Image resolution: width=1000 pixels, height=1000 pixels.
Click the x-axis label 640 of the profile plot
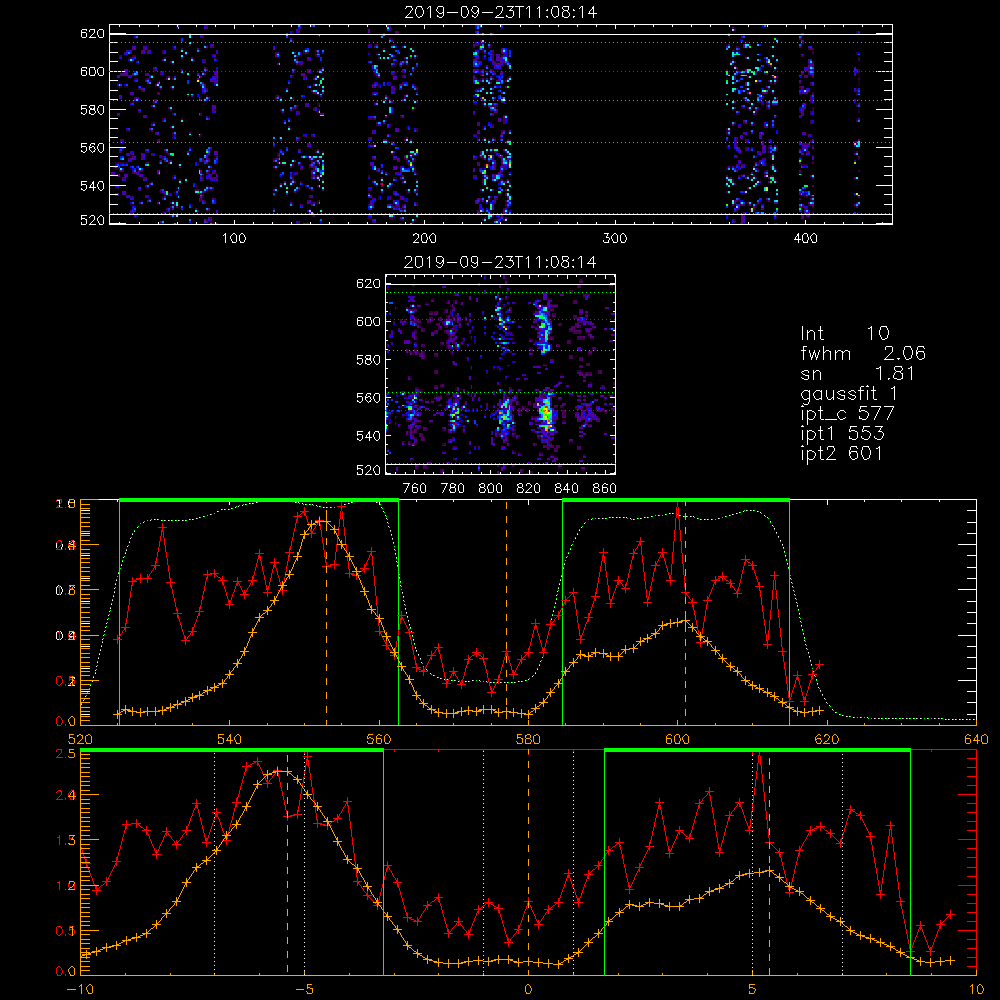tap(976, 740)
